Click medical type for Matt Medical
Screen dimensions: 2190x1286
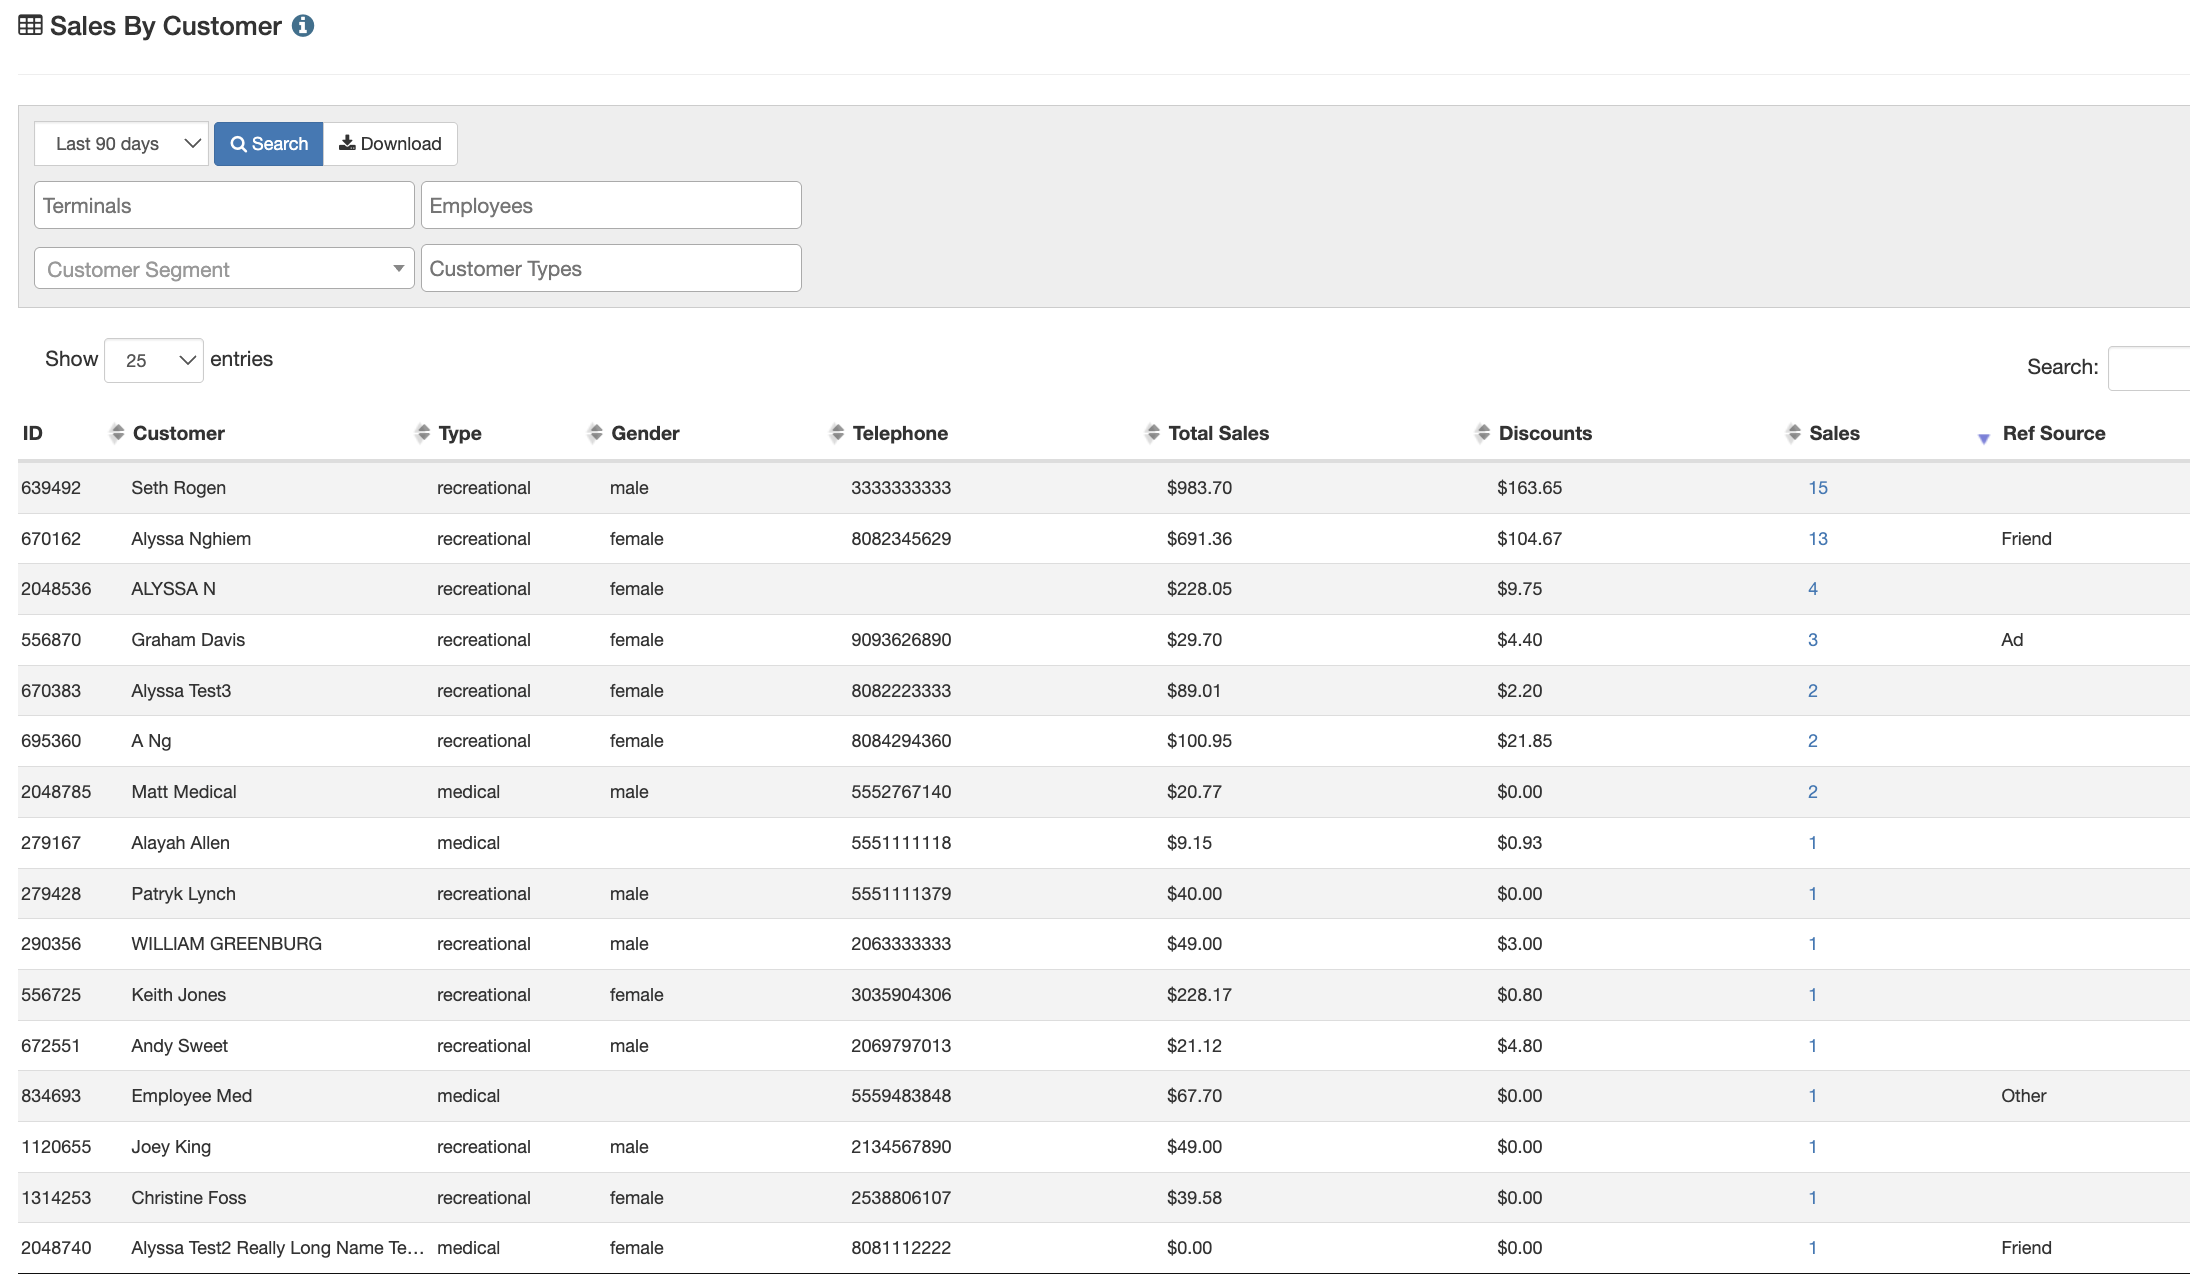tap(468, 792)
